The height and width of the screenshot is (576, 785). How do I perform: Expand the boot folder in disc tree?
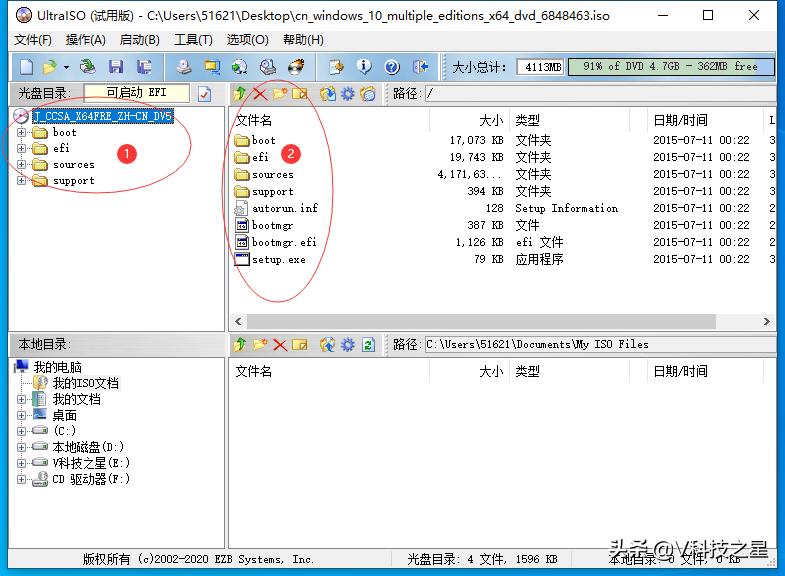click(22, 132)
